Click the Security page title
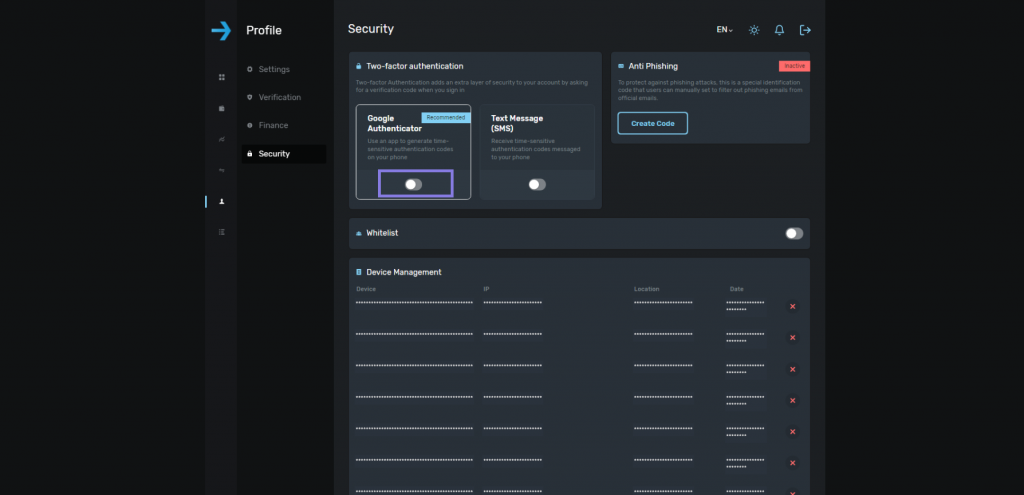 coord(371,29)
